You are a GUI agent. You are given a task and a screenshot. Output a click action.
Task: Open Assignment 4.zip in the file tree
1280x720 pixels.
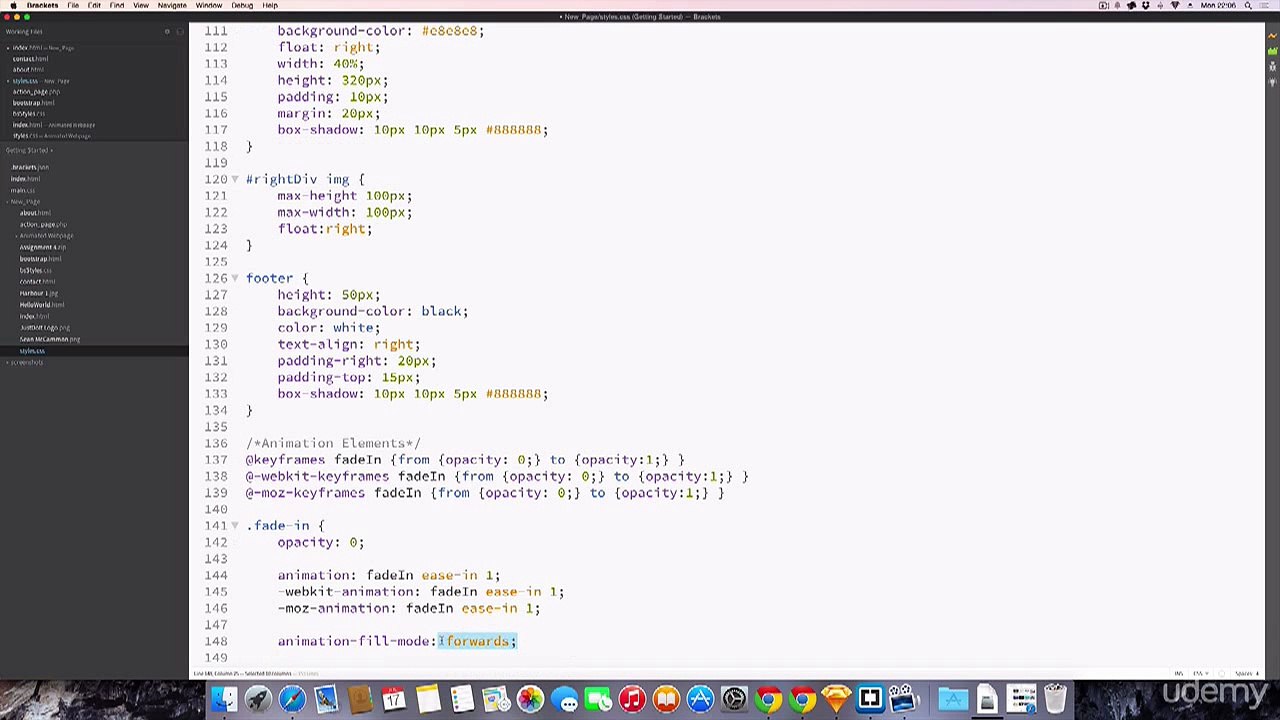(x=43, y=247)
